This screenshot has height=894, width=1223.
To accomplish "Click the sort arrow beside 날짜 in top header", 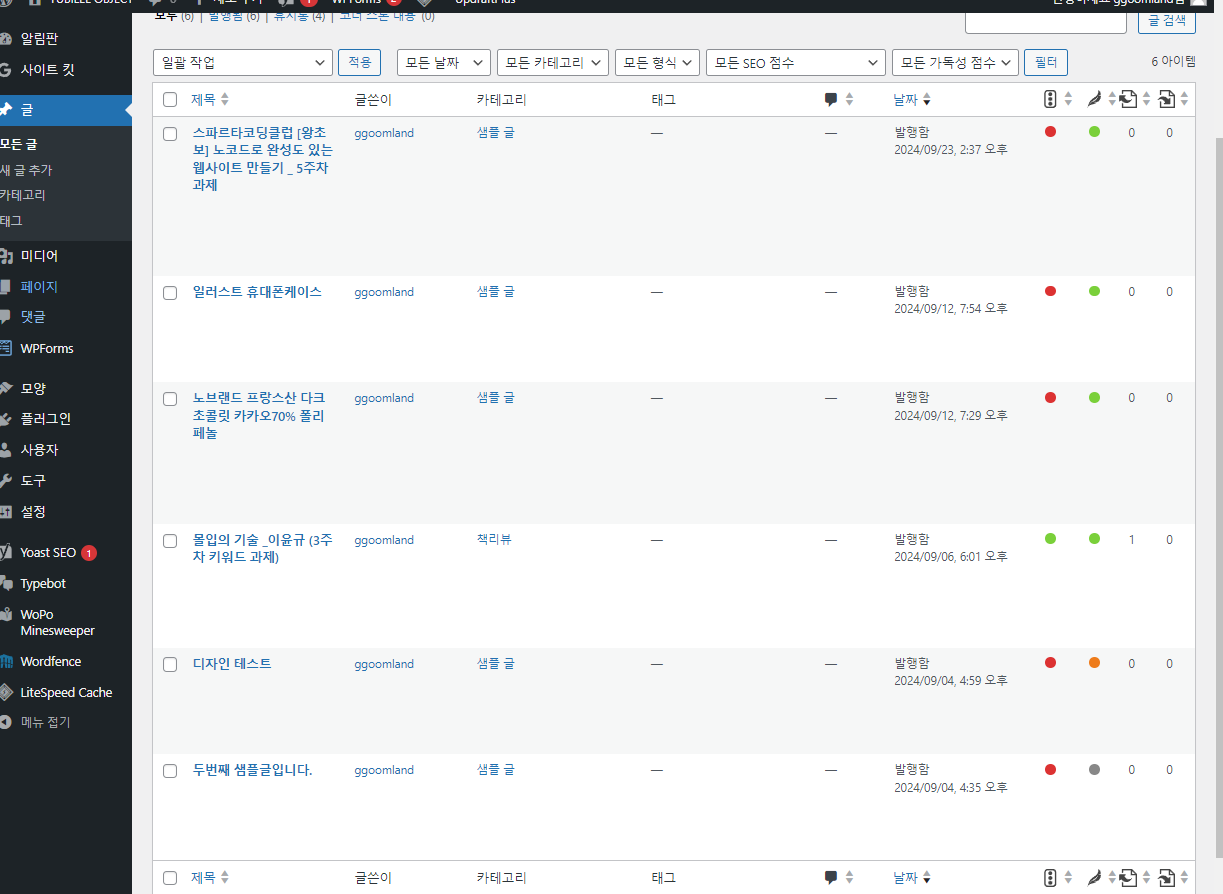I will 927,100.
